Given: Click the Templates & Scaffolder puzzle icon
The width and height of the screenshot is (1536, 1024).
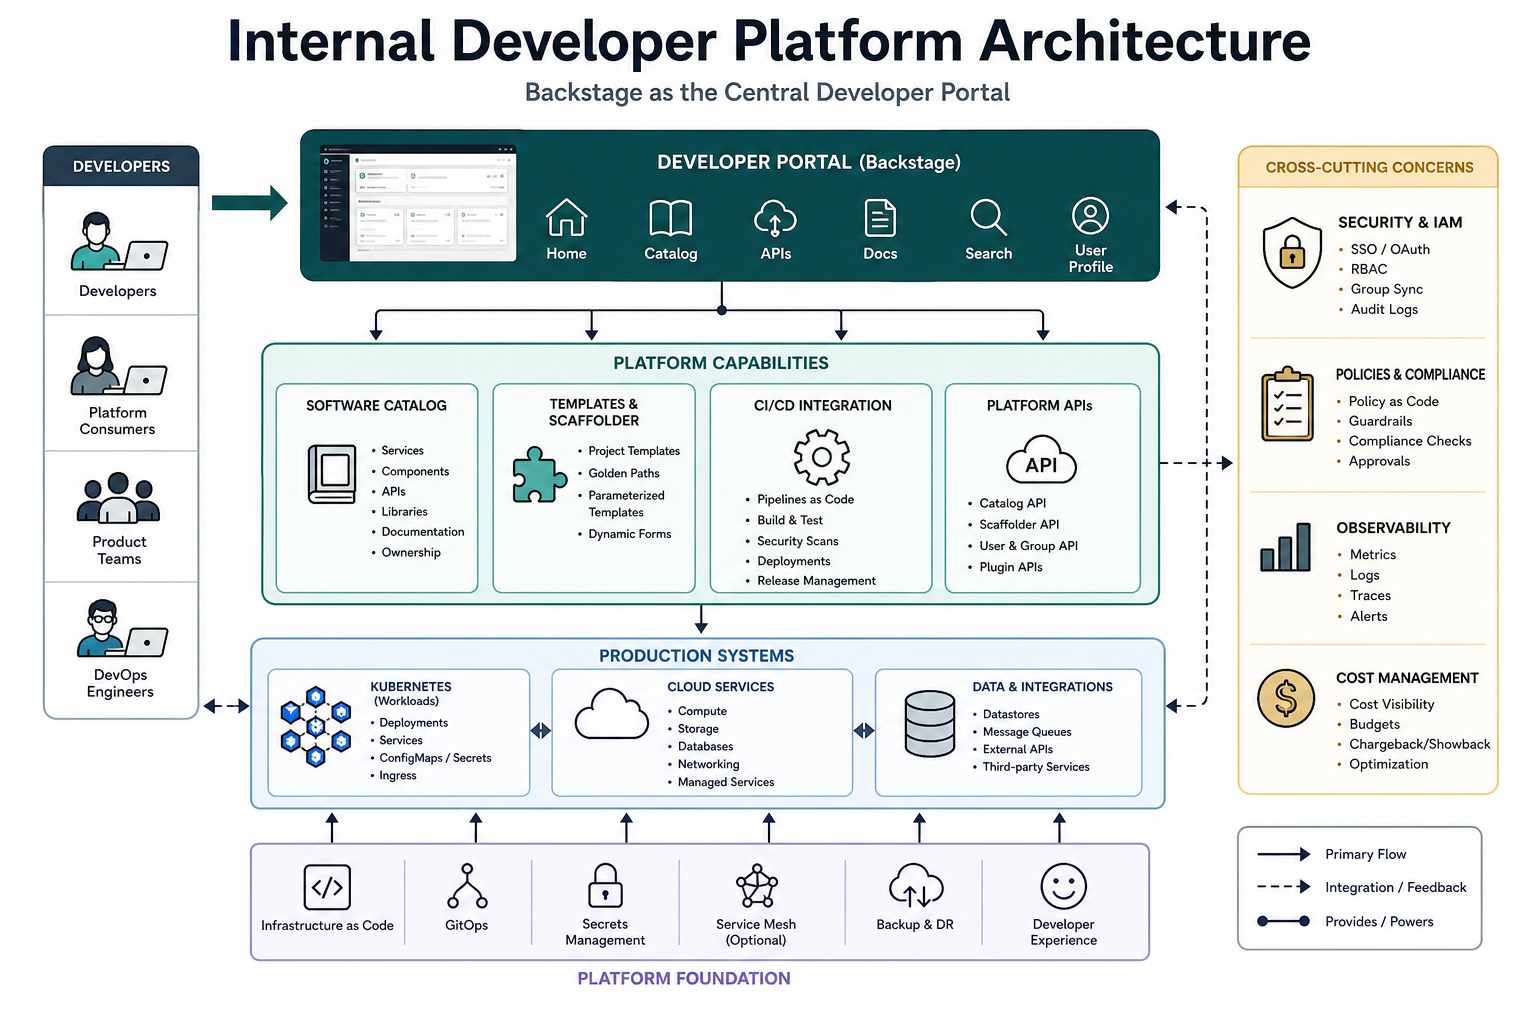Looking at the screenshot, I should pos(539,475).
